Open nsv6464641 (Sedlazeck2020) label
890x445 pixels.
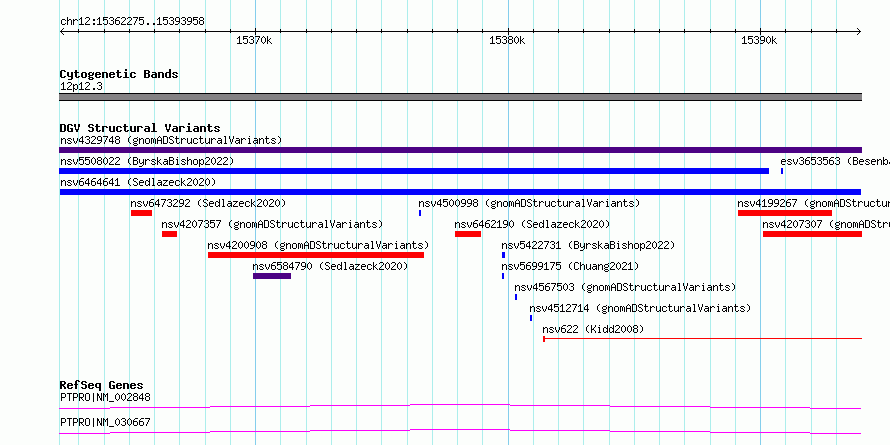coord(138,182)
